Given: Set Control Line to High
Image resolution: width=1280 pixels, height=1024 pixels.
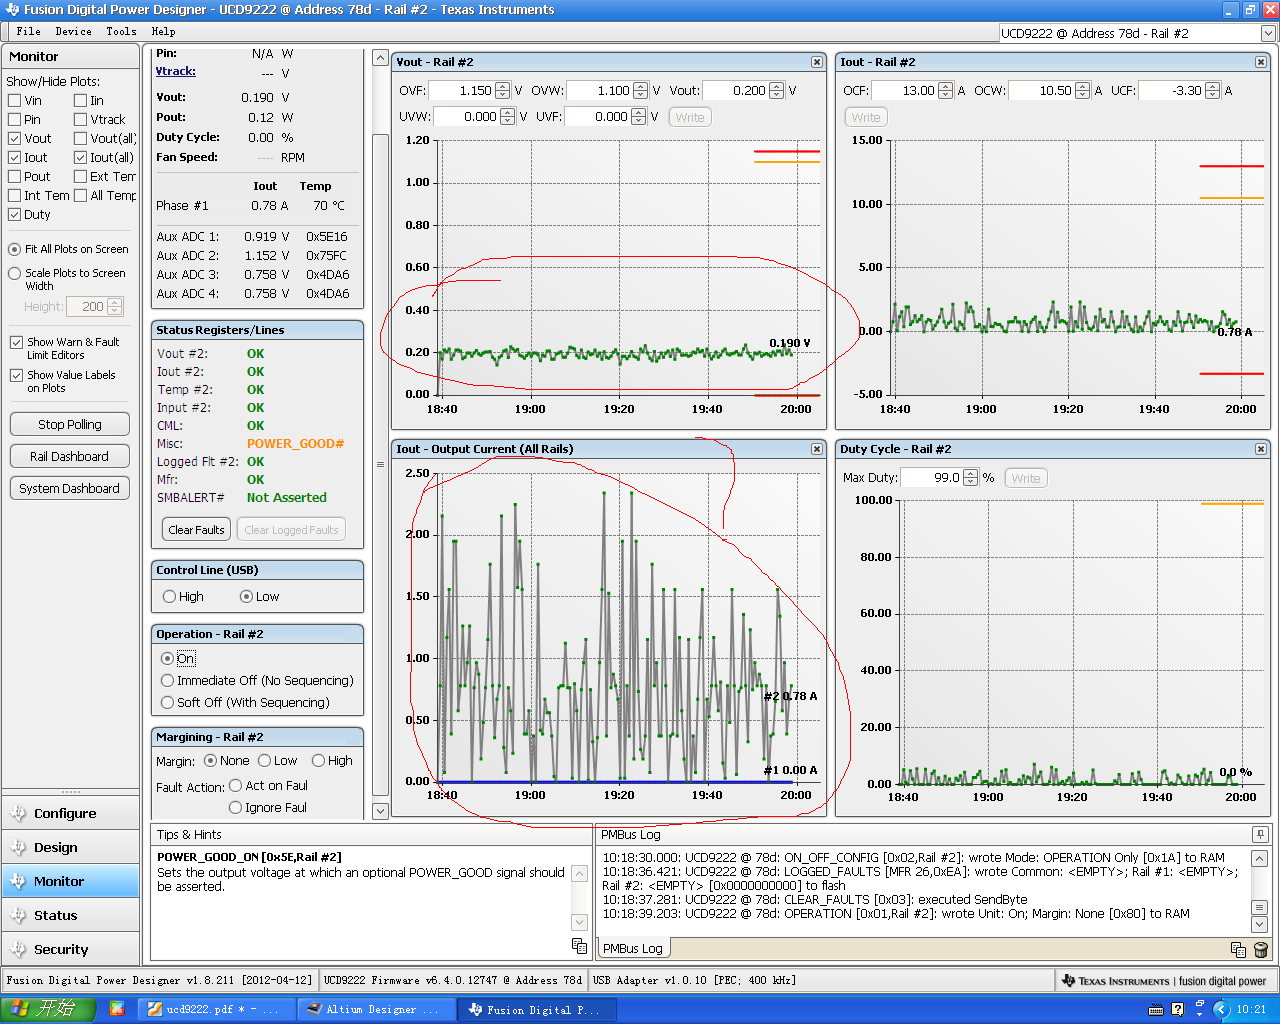Looking at the screenshot, I should click(x=169, y=596).
